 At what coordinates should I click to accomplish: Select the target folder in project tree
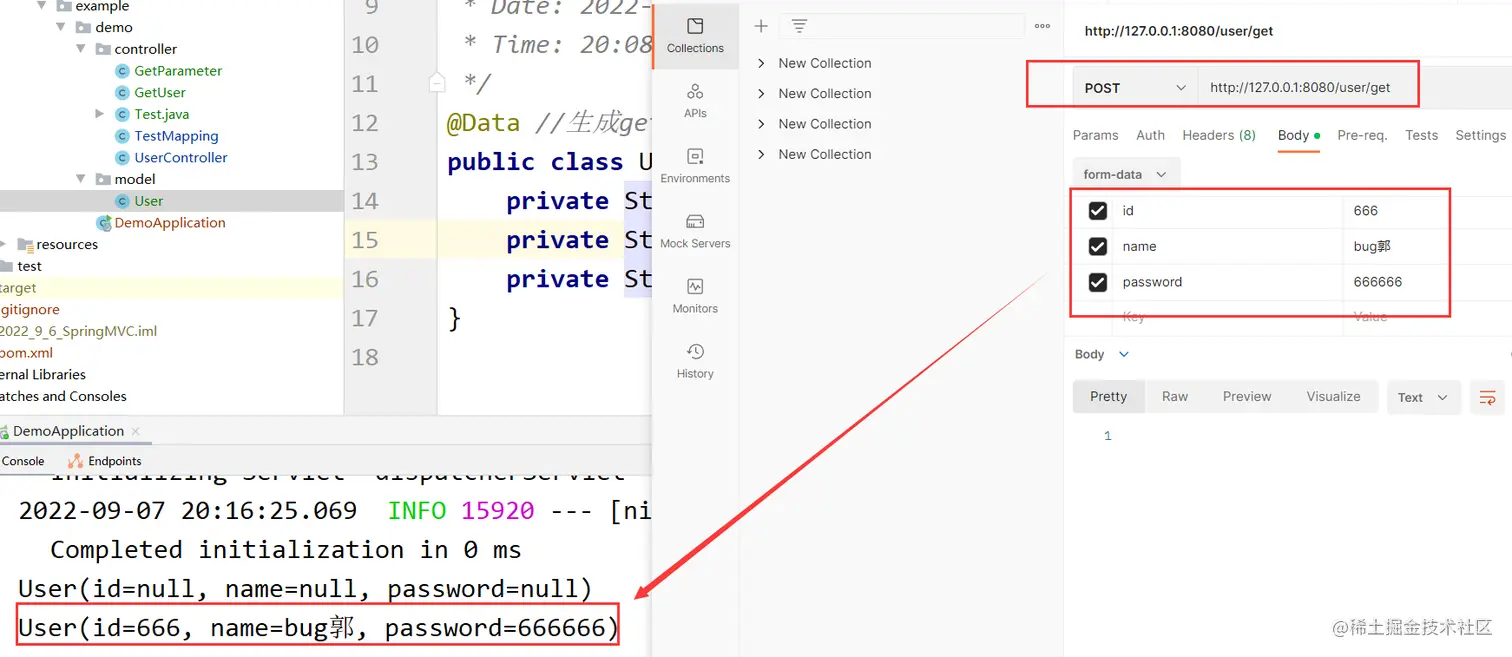coord(18,288)
